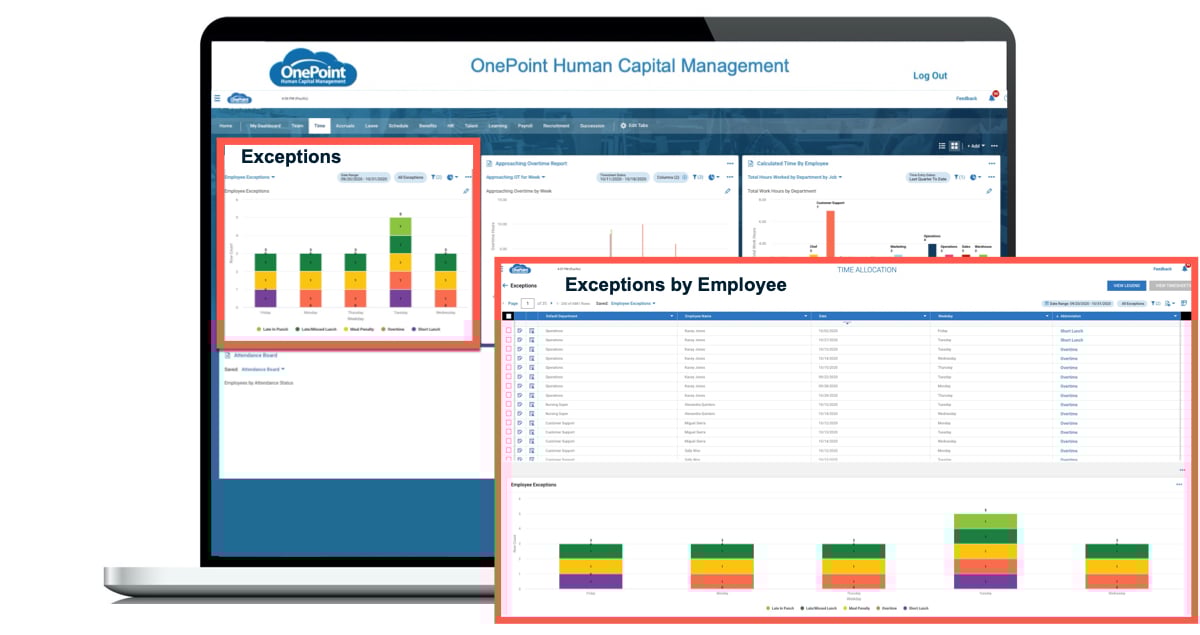Open the hamburger menu at top left
The width and height of the screenshot is (1200, 635).
(219, 98)
